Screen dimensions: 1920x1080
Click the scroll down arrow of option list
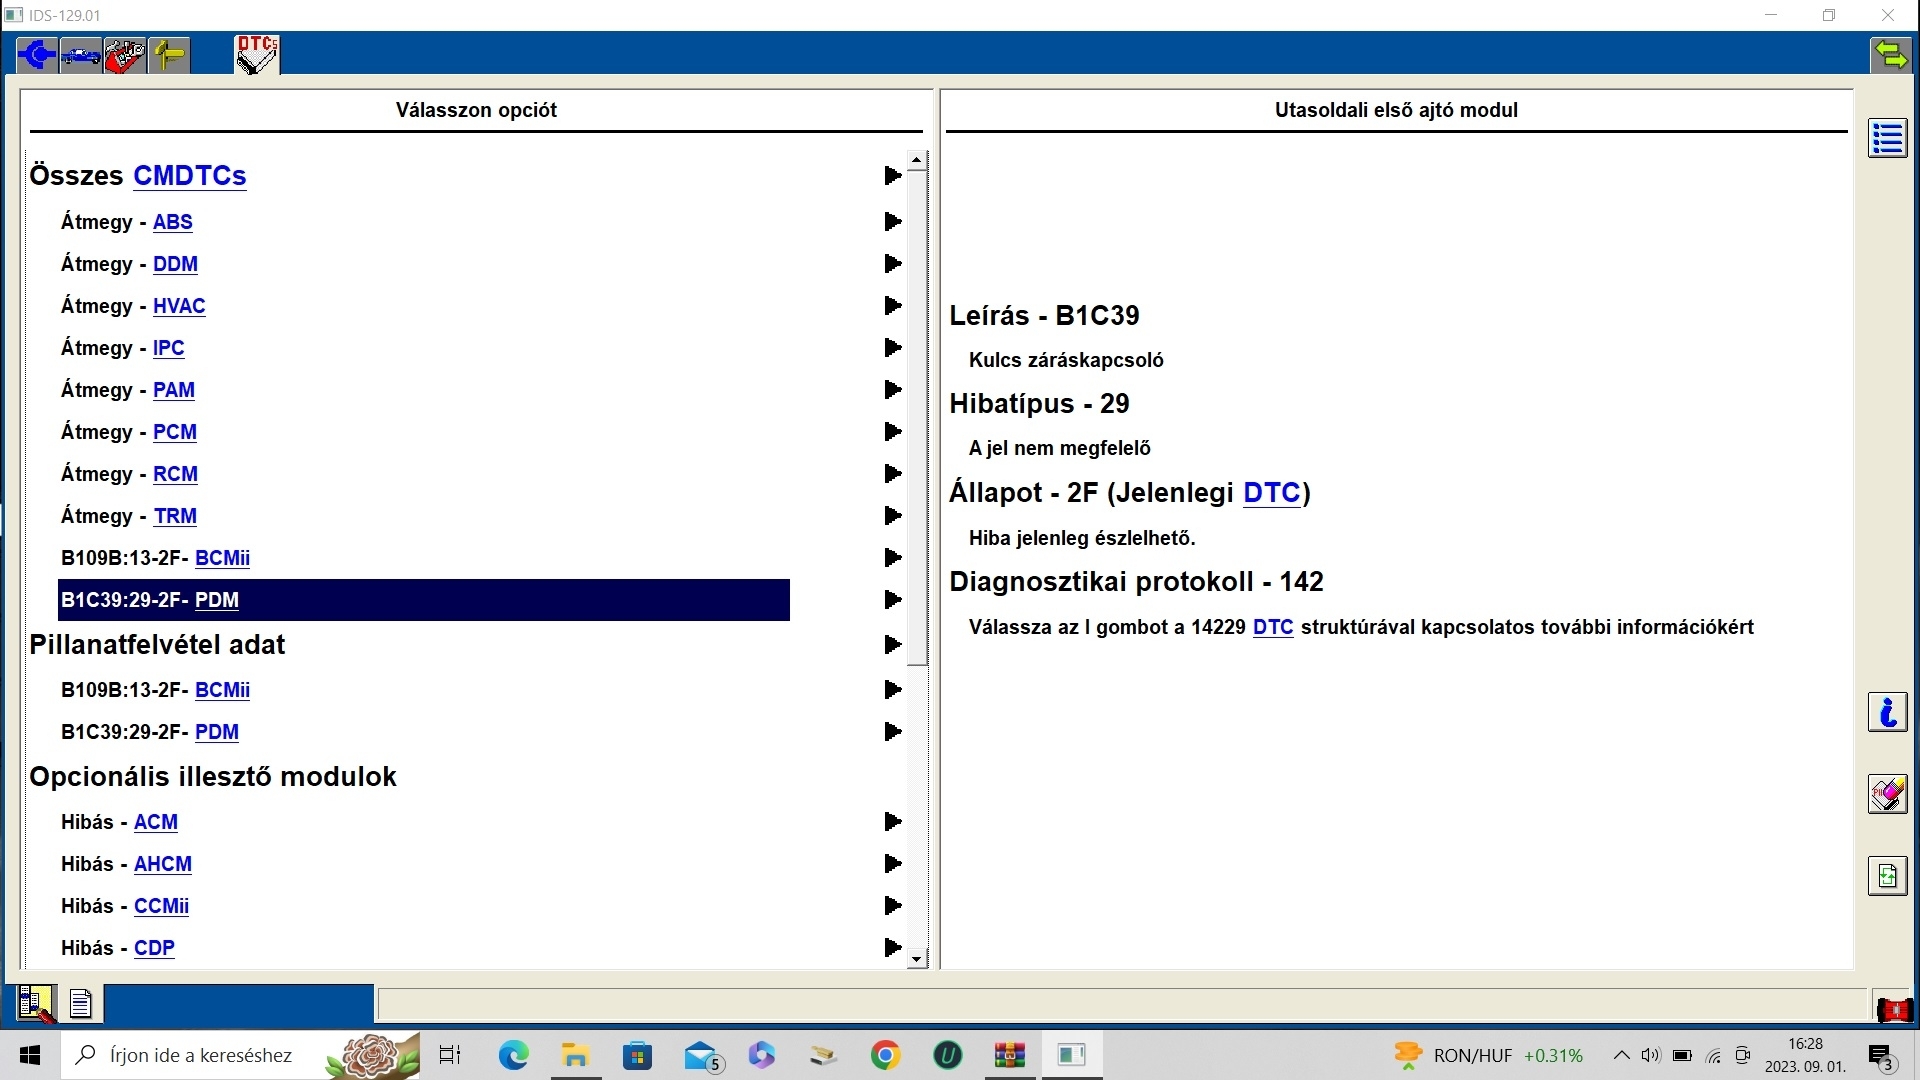point(917,960)
